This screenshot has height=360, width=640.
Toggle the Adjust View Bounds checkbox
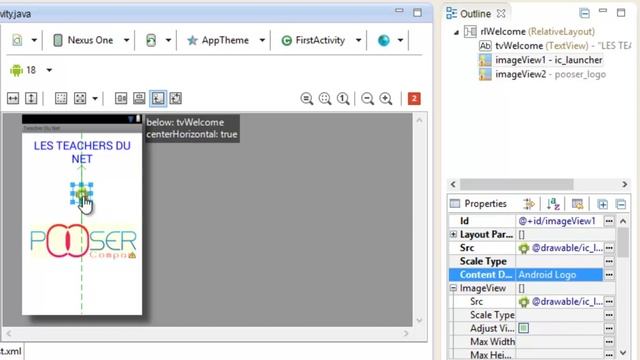[x=524, y=328]
